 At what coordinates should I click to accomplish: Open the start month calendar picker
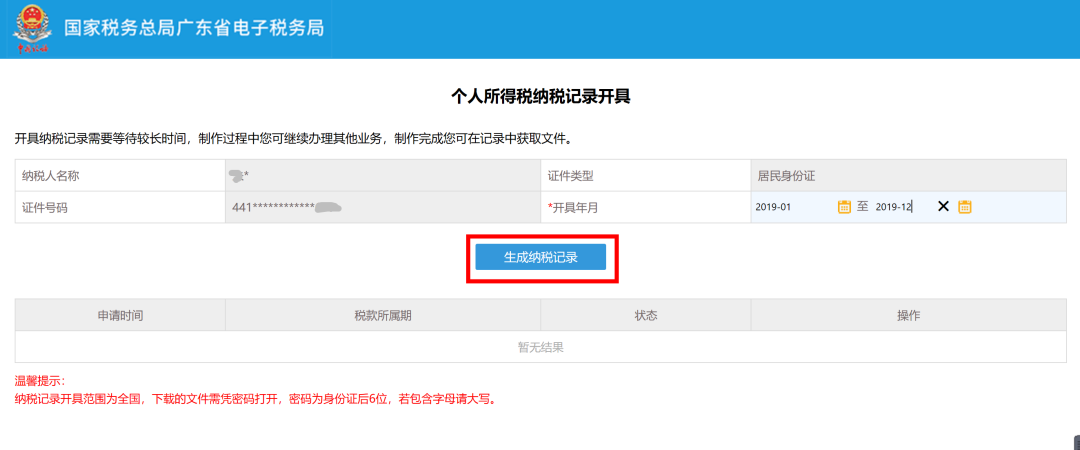[x=844, y=207]
